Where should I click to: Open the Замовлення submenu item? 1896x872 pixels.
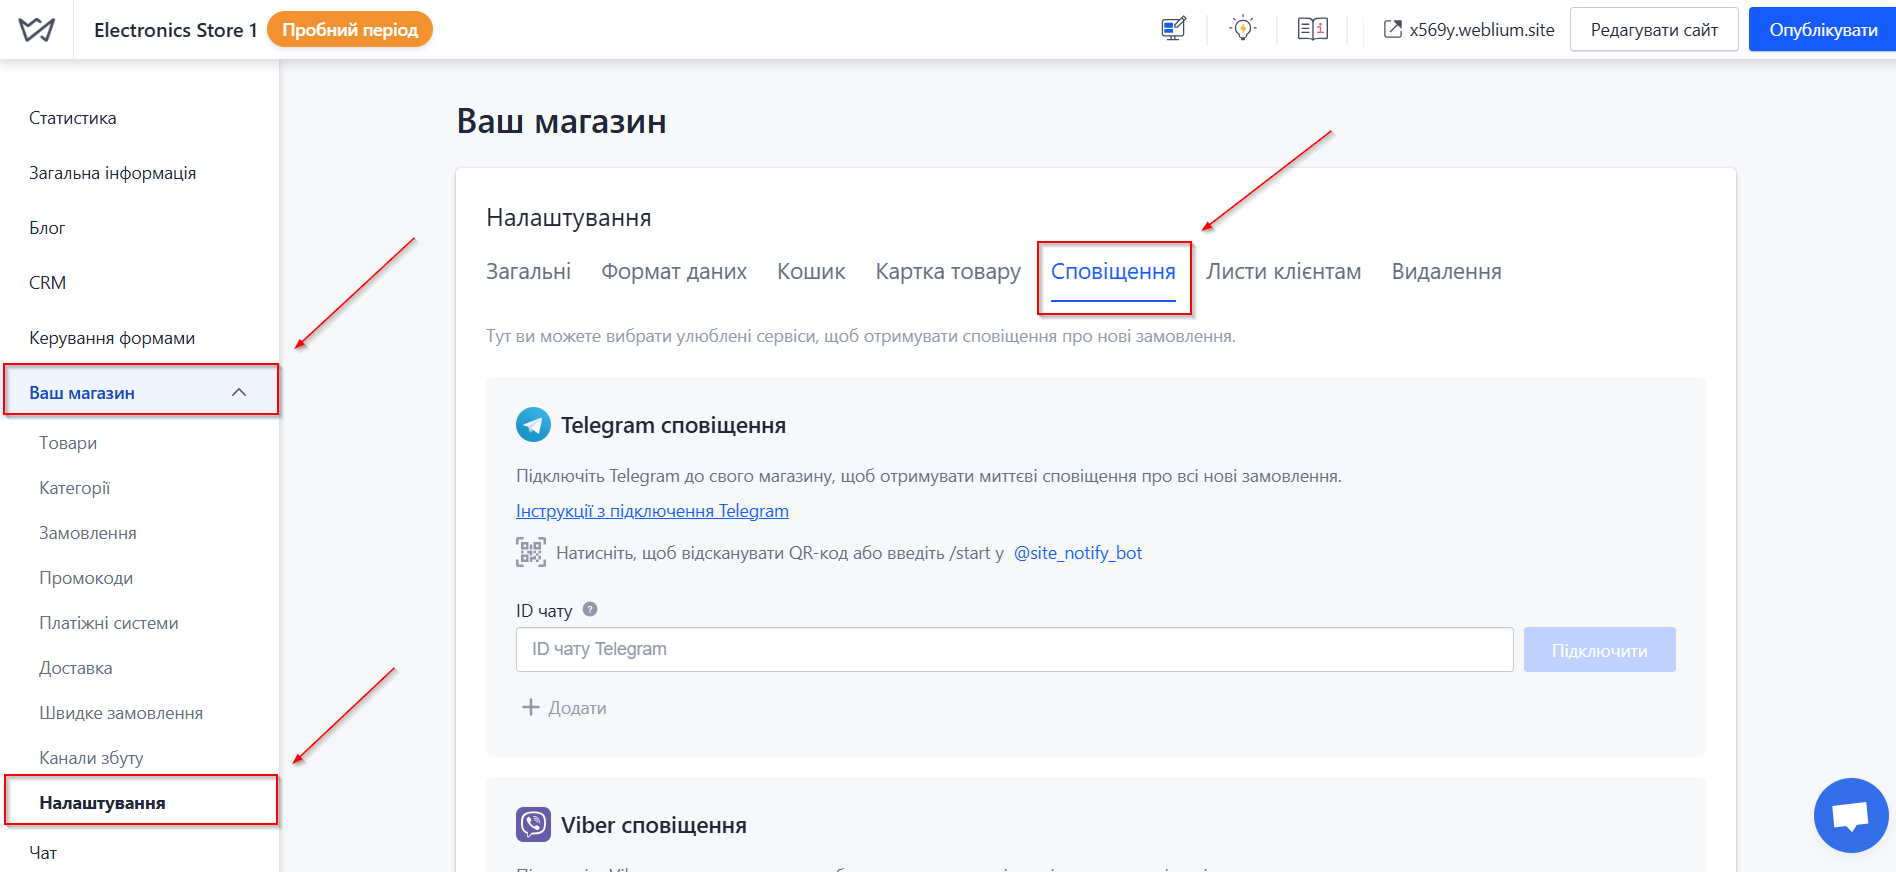[88, 533]
